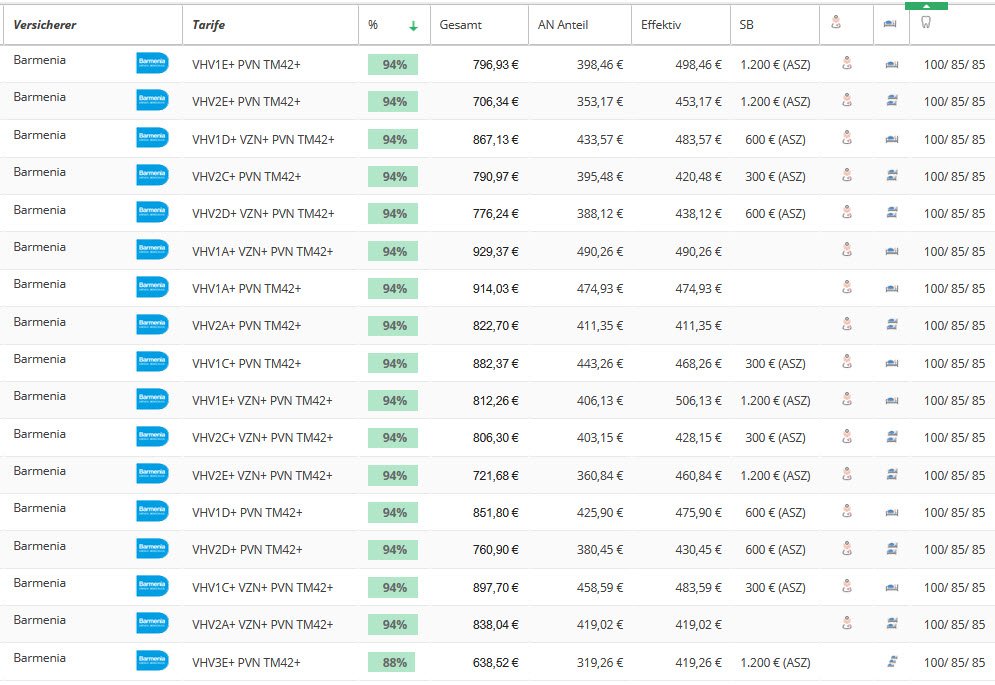Sort by the Gesamt column header
The width and height of the screenshot is (995, 685).
(x=461, y=24)
